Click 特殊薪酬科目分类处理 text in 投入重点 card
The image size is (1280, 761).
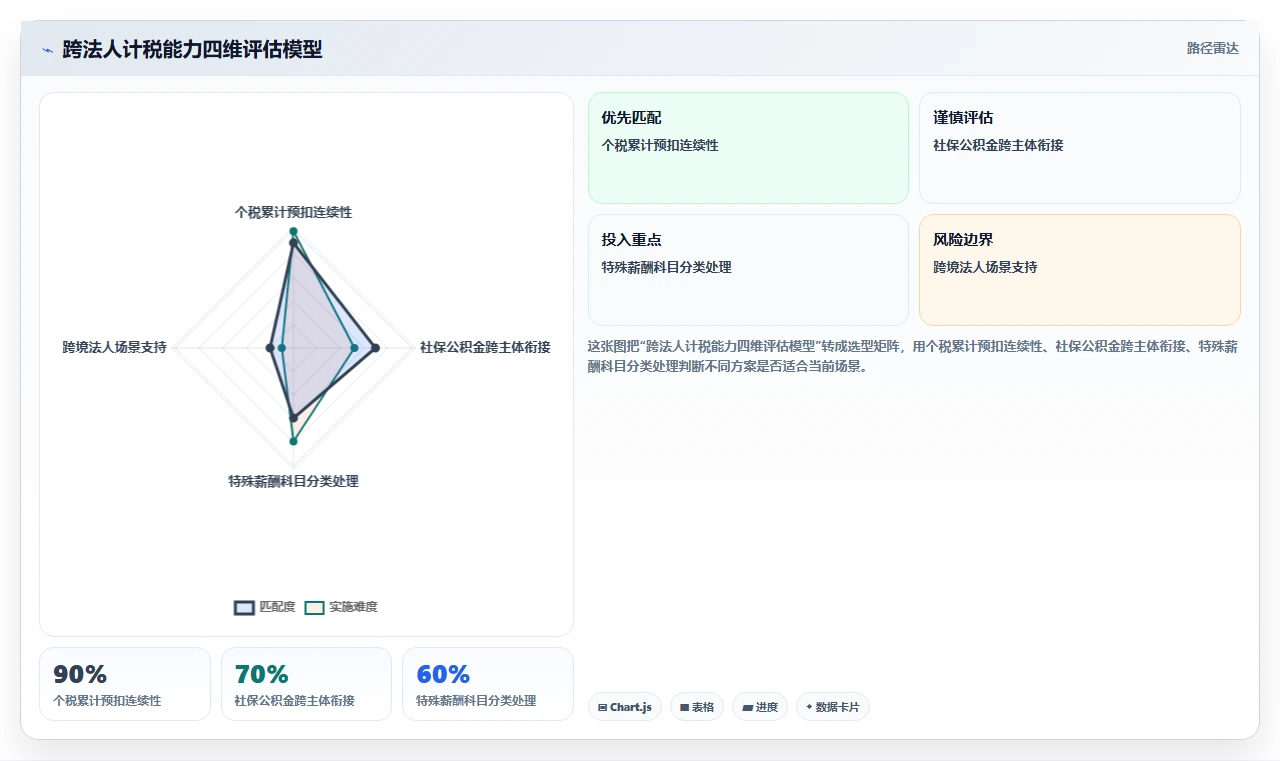tap(666, 267)
